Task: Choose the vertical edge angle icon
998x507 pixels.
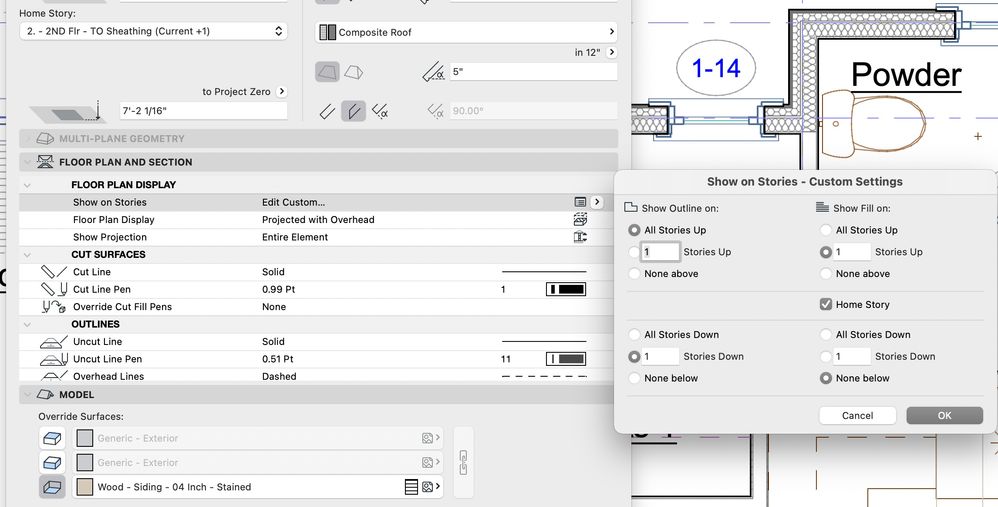Action: 353,111
